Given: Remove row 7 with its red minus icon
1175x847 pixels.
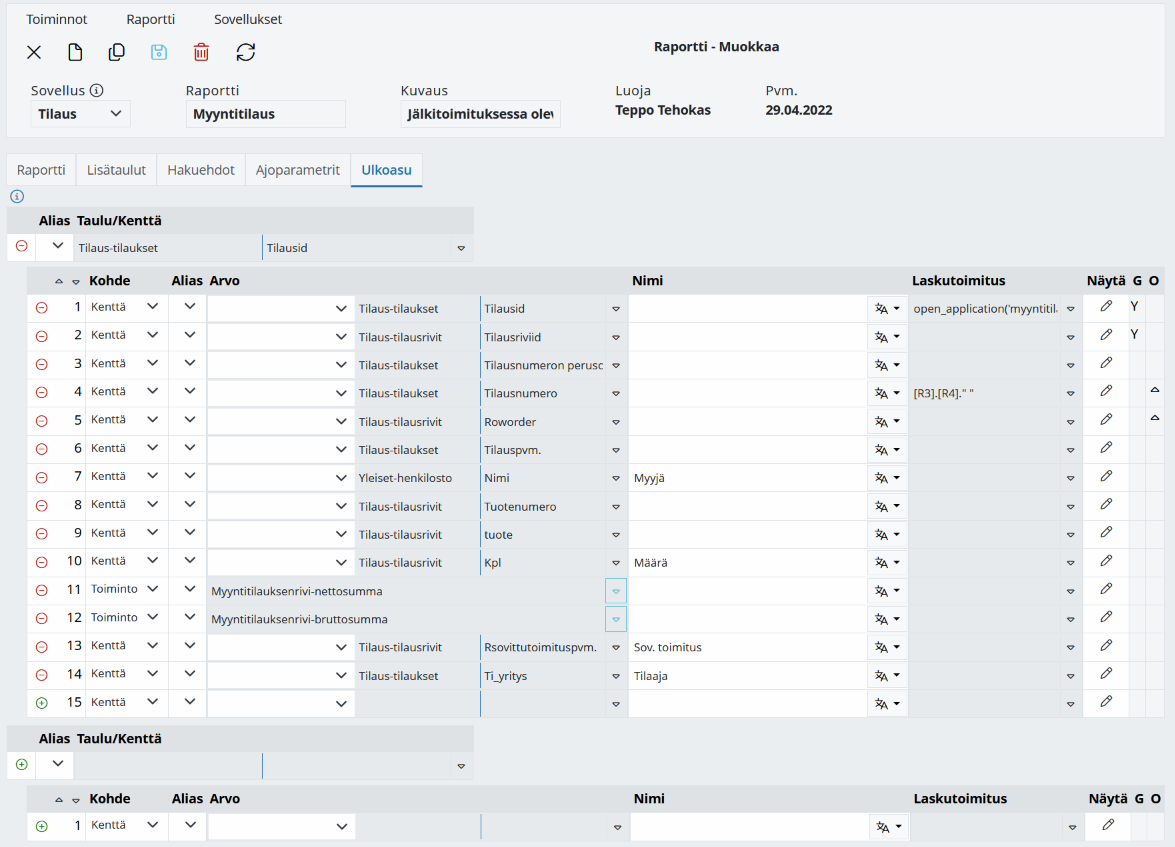Looking at the screenshot, I should click(x=42, y=477).
